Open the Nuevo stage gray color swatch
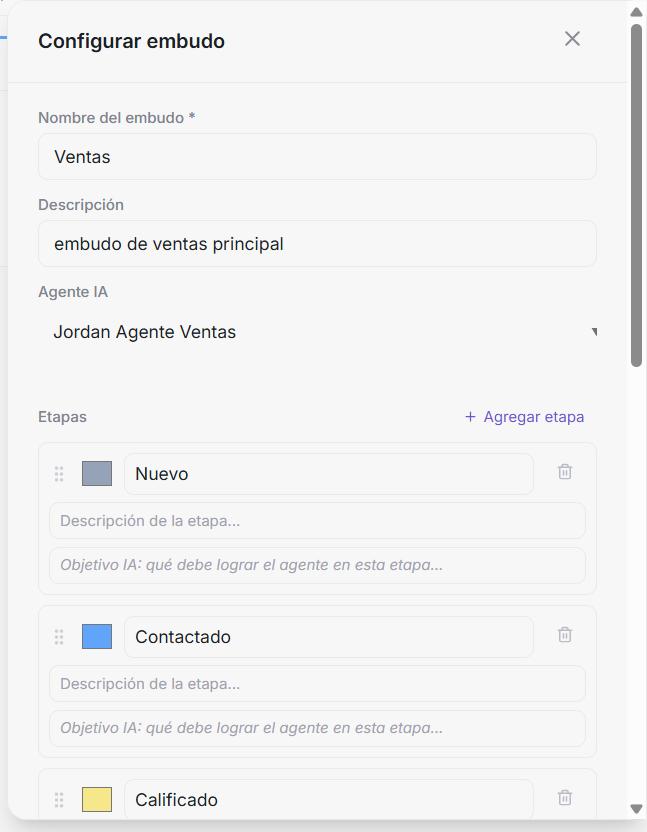This screenshot has height=832, width=647. (x=97, y=473)
